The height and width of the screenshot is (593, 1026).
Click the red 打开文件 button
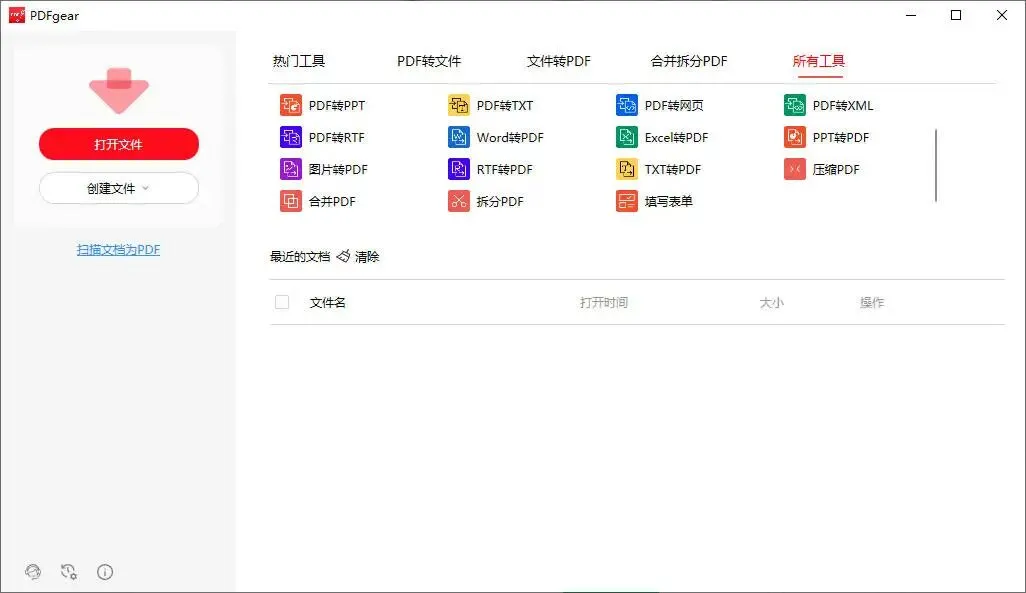coord(118,144)
